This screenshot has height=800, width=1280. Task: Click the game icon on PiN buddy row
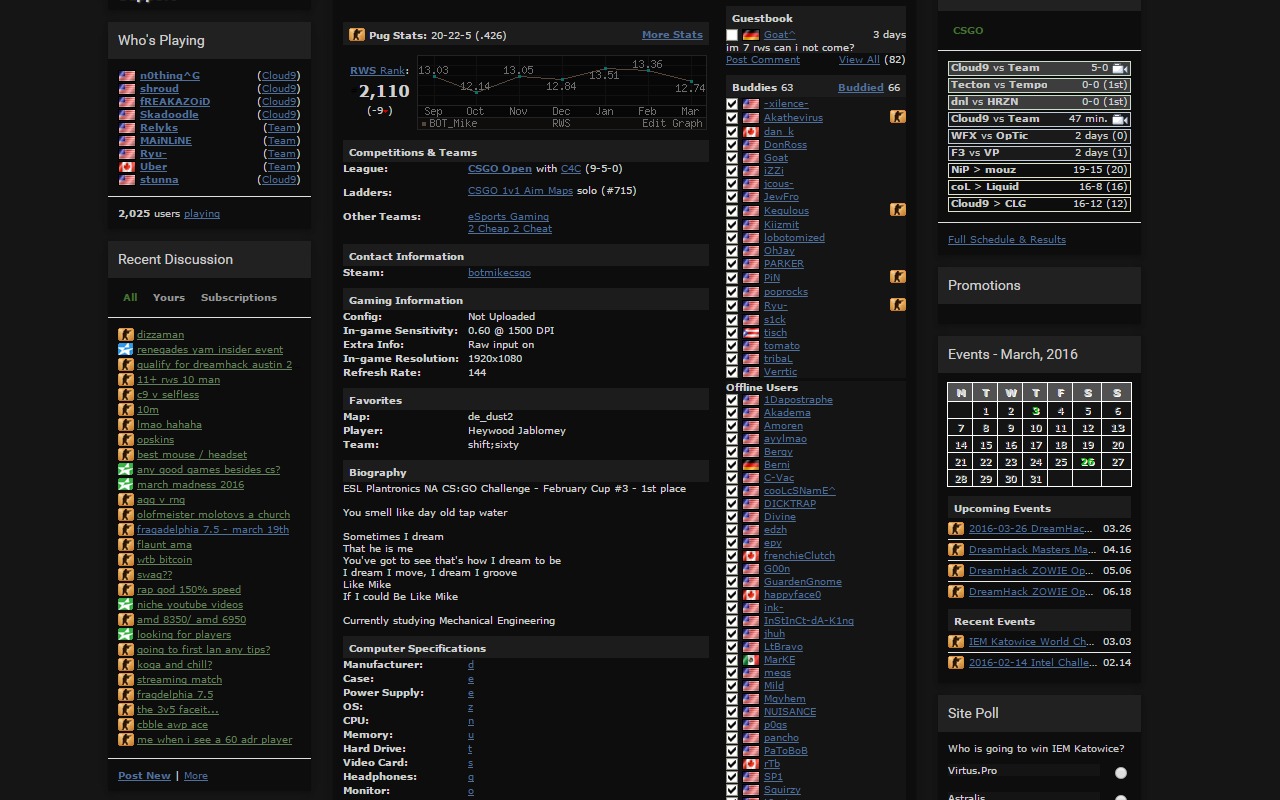coord(897,277)
